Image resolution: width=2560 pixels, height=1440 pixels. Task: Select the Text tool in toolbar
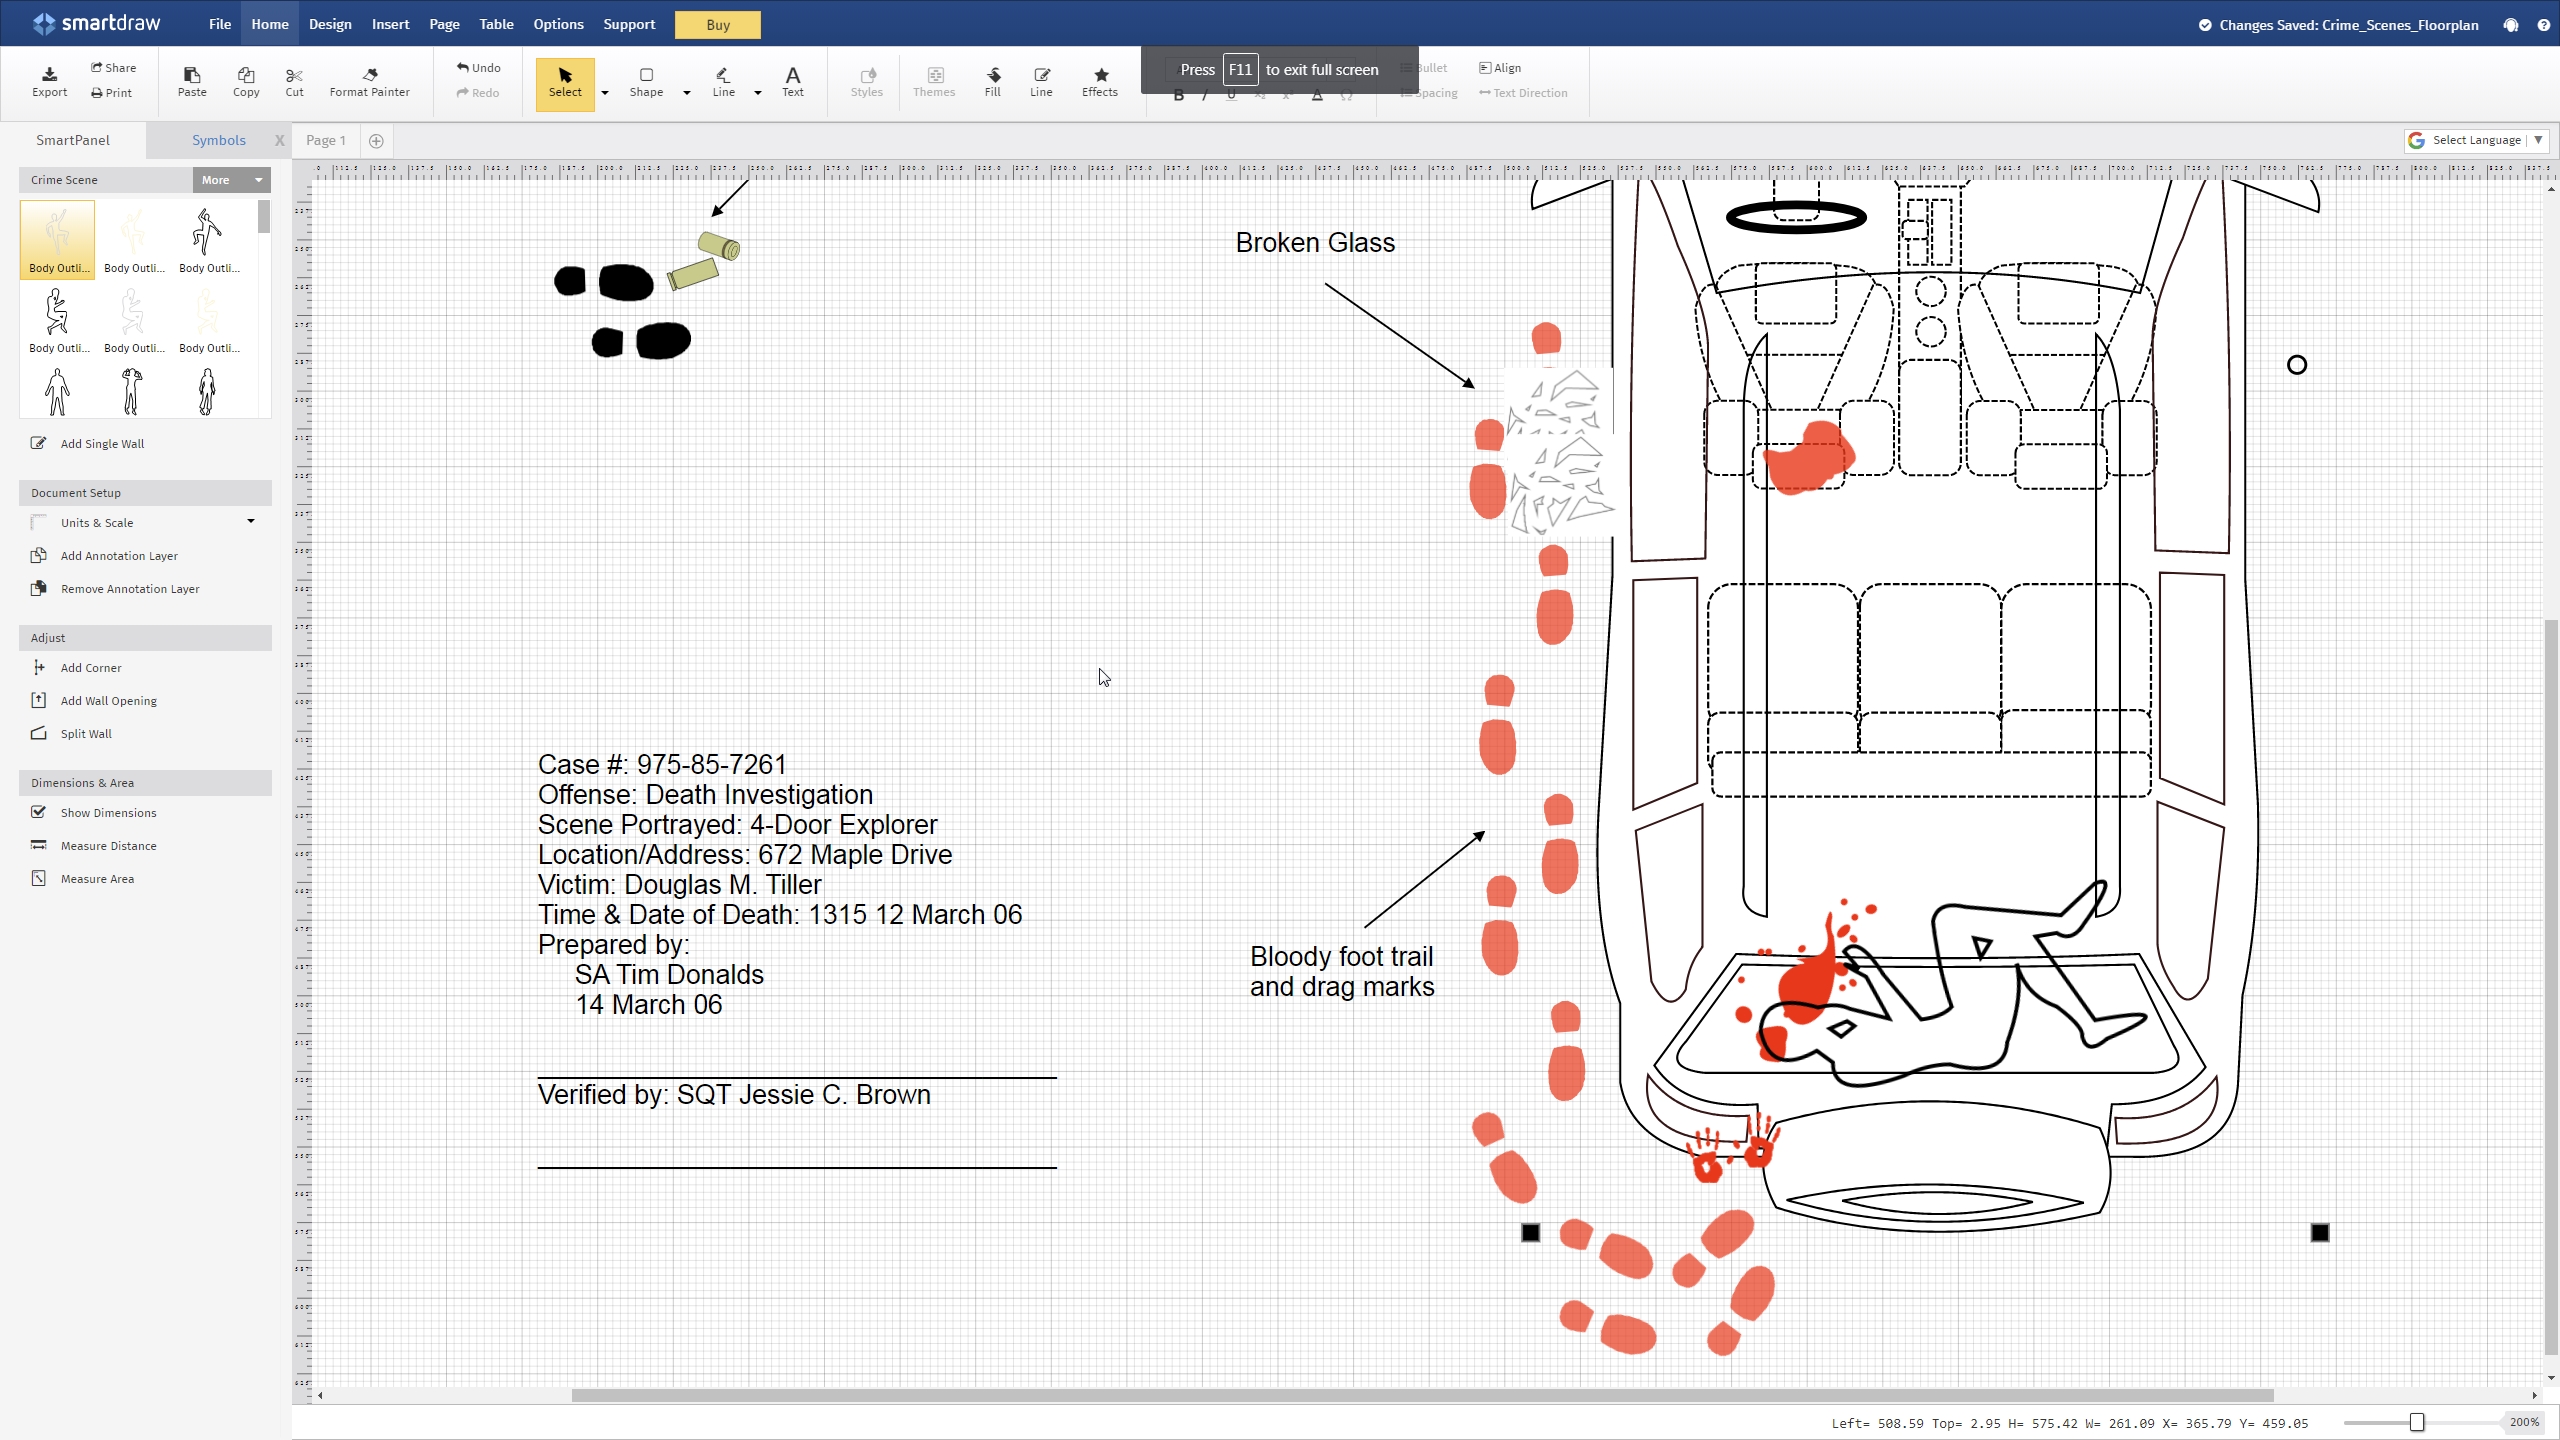click(x=793, y=79)
